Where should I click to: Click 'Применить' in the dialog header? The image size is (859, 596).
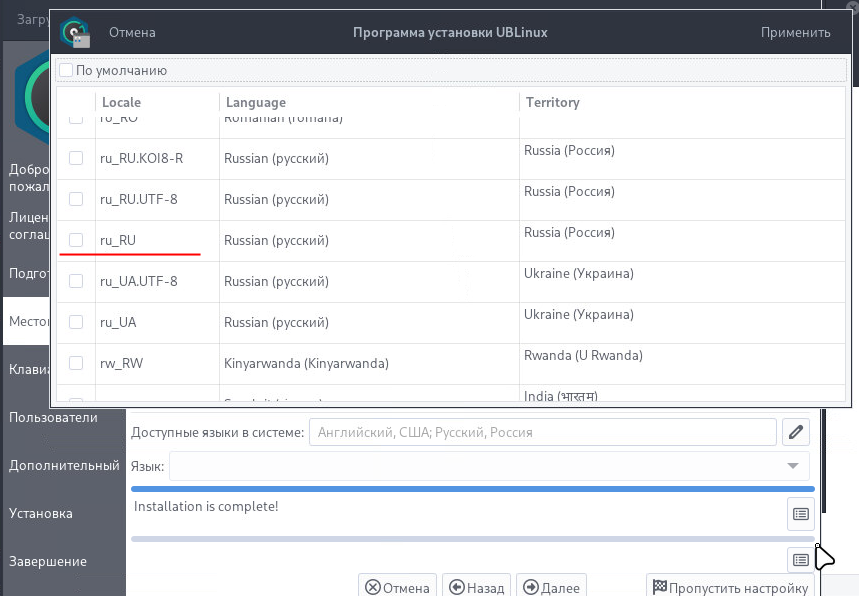point(795,32)
